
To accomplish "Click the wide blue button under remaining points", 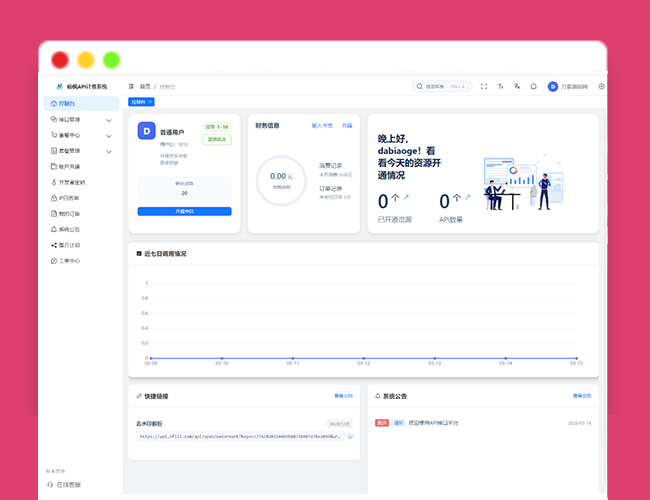I will [x=184, y=211].
